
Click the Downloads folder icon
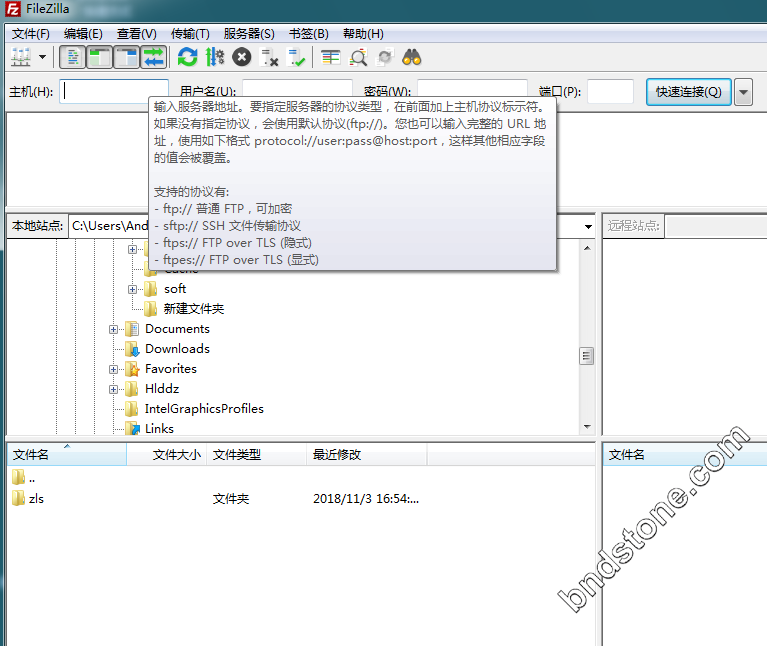(x=132, y=349)
